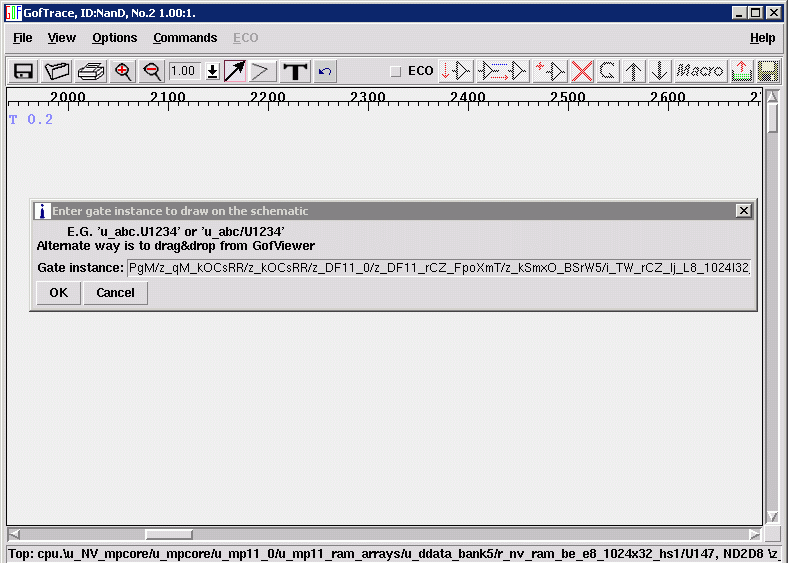
Task: Zoom out with the minus magnifier
Action: pyautogui.click(x=152, y=71)
